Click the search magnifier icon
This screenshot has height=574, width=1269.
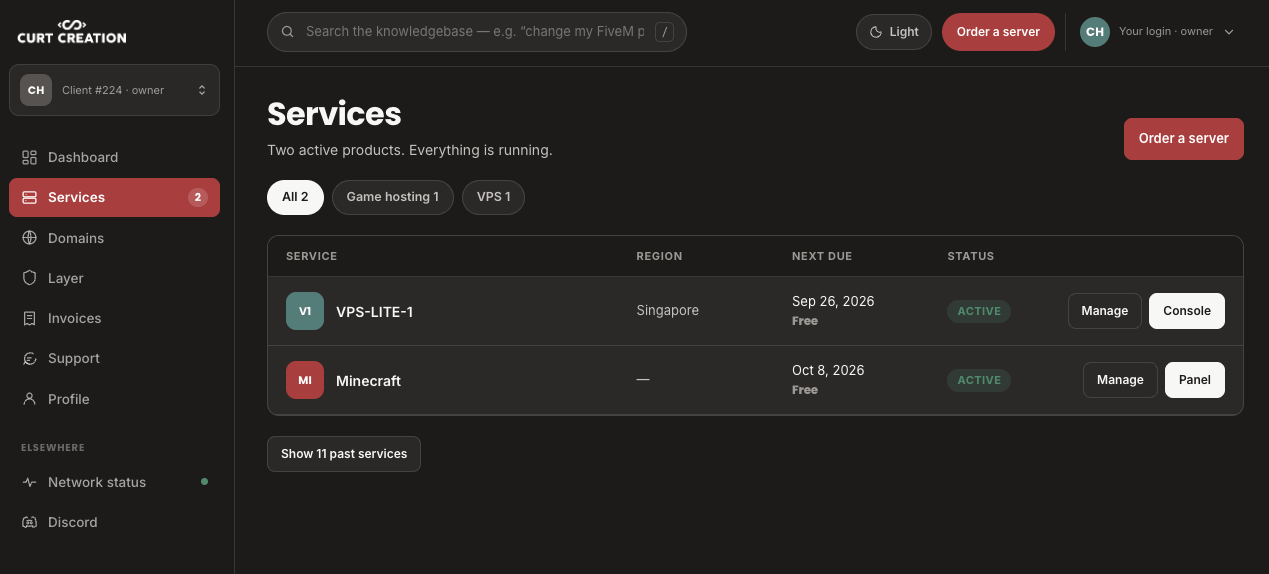[x=288, y=32]
